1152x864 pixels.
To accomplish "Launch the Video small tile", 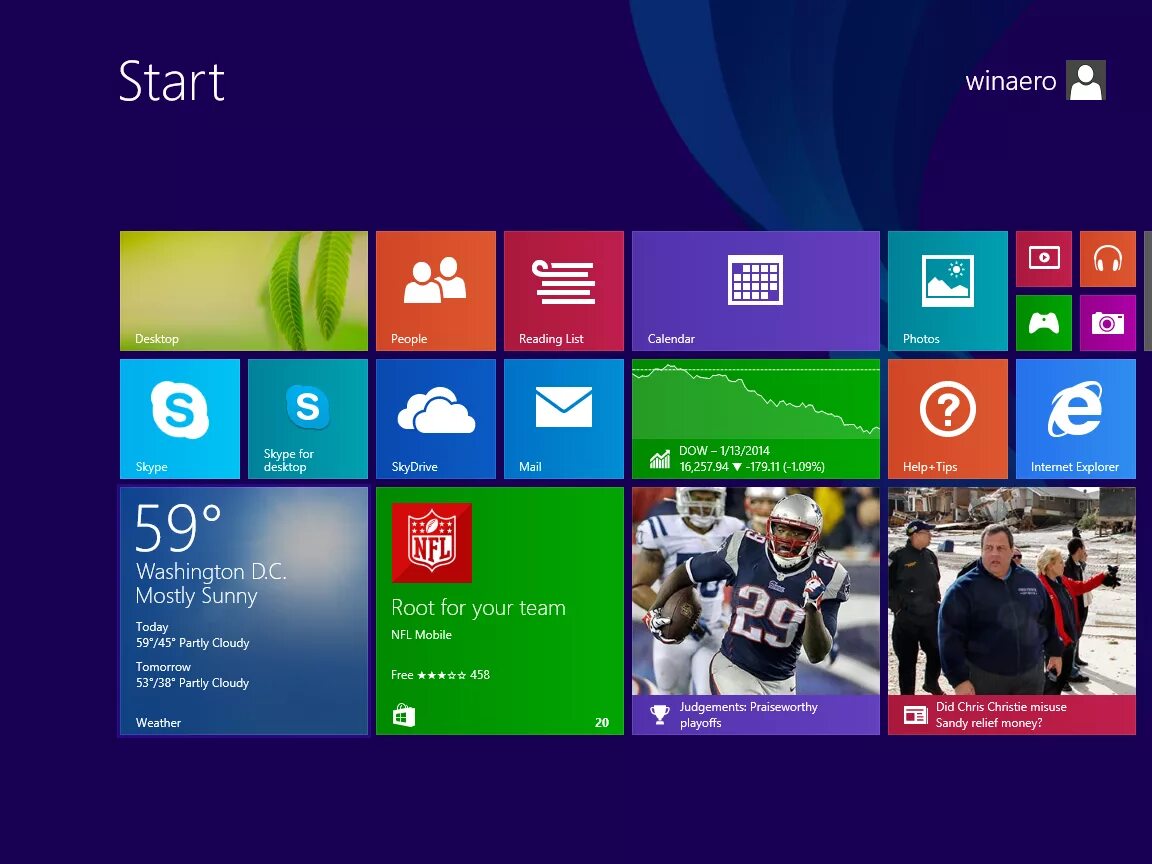I will coord(1044,259).
